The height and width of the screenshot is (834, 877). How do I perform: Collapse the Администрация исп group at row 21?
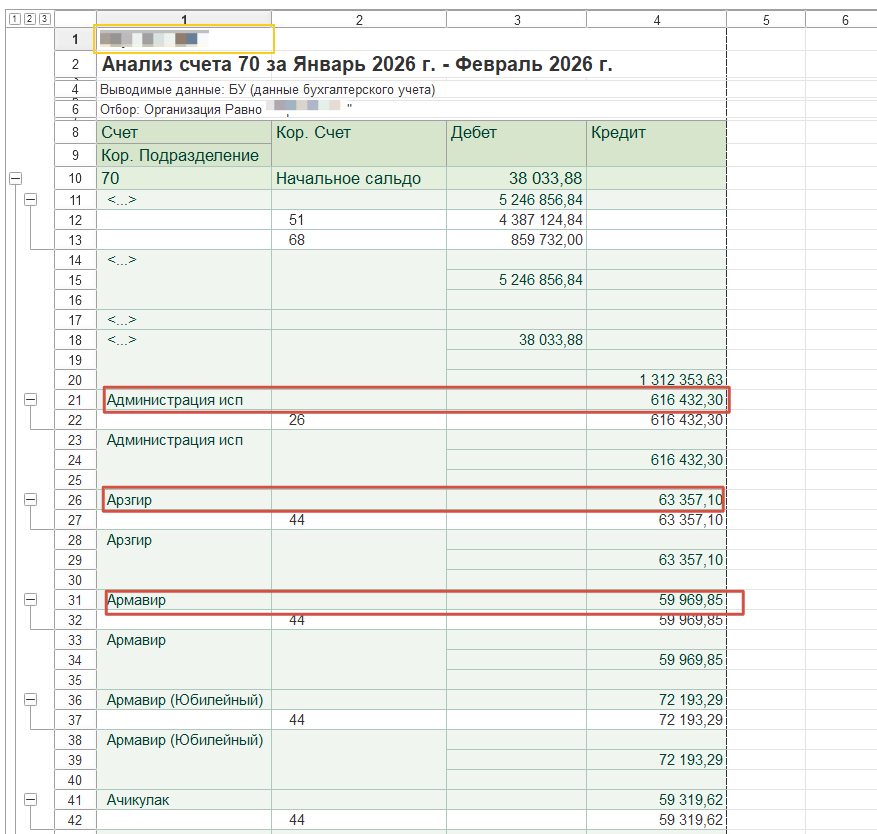[x=31, y=400]
